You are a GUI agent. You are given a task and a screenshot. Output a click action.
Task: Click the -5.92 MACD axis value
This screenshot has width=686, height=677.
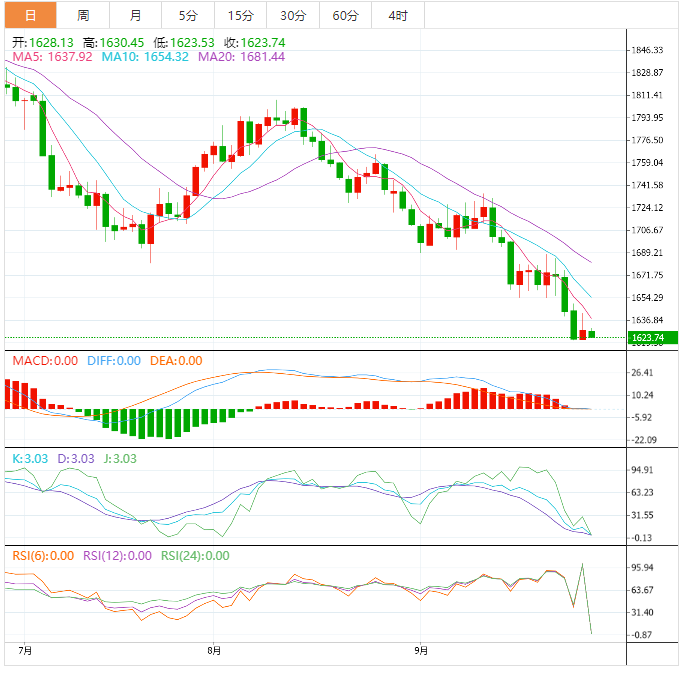[642, 417]
